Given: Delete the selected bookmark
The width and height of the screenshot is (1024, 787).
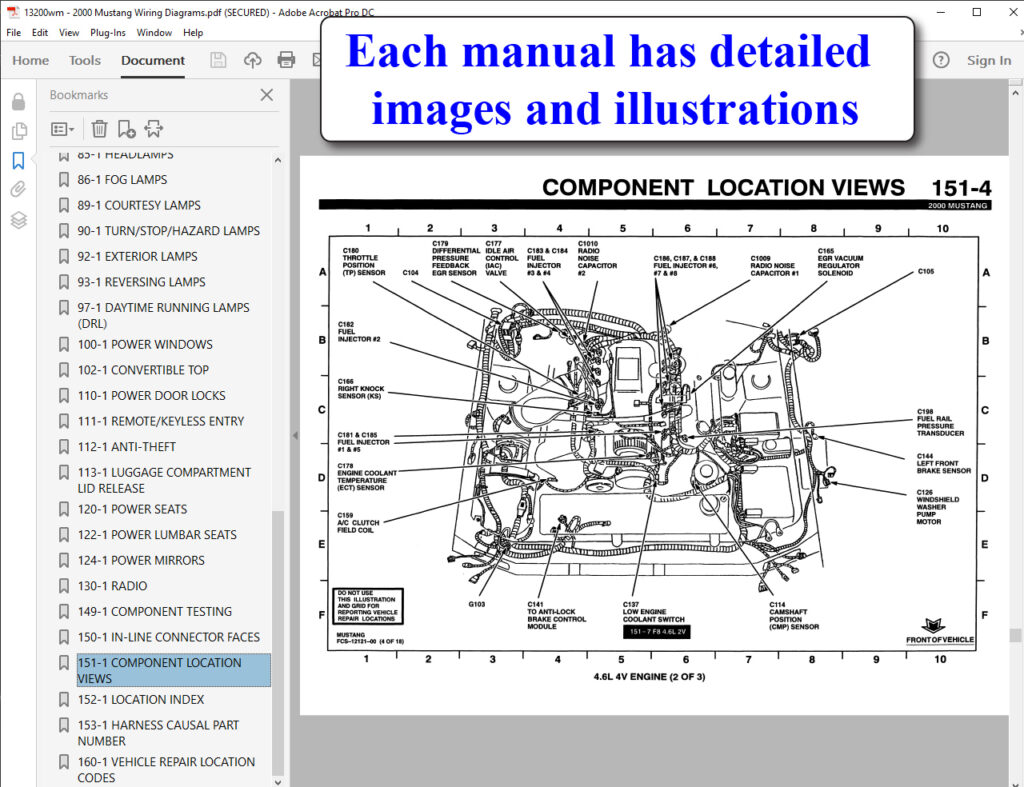Looking at the screenshot, I should coord(99,128).
